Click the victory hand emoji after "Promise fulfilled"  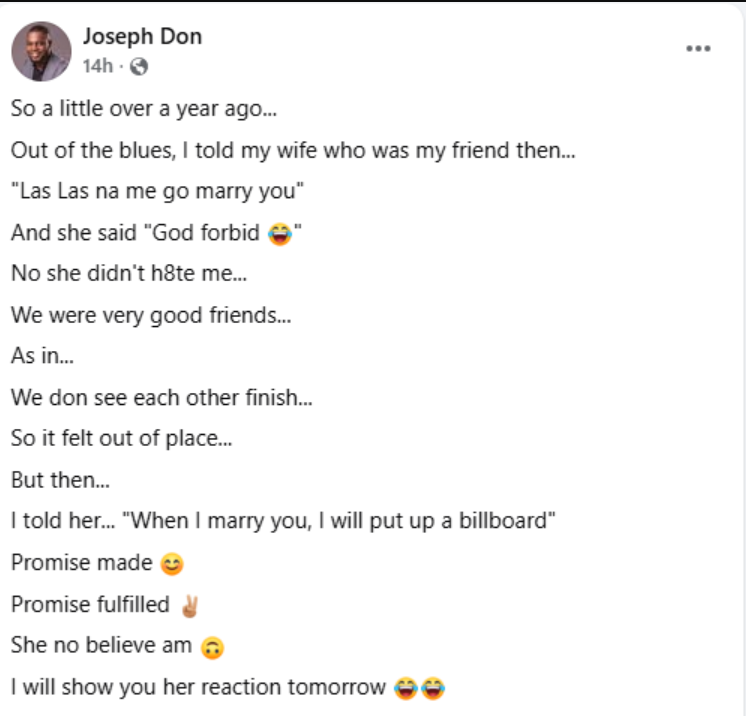point(189,605)
